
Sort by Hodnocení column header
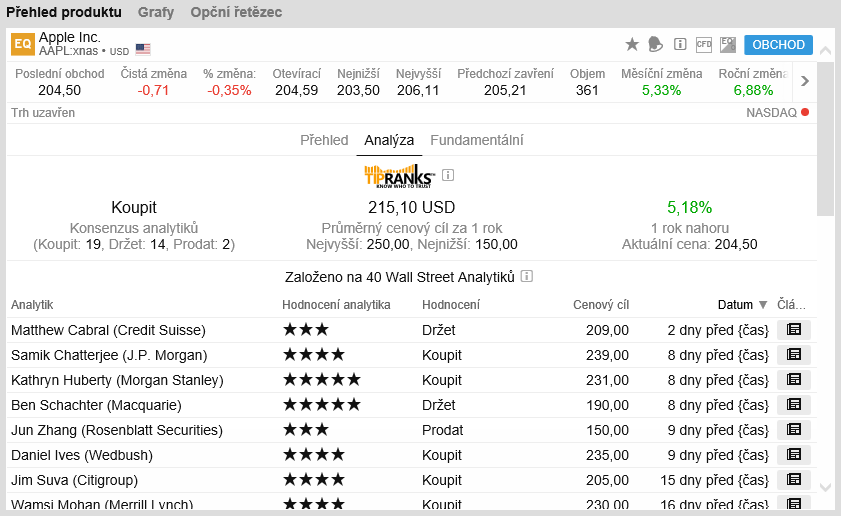point(451,305)
